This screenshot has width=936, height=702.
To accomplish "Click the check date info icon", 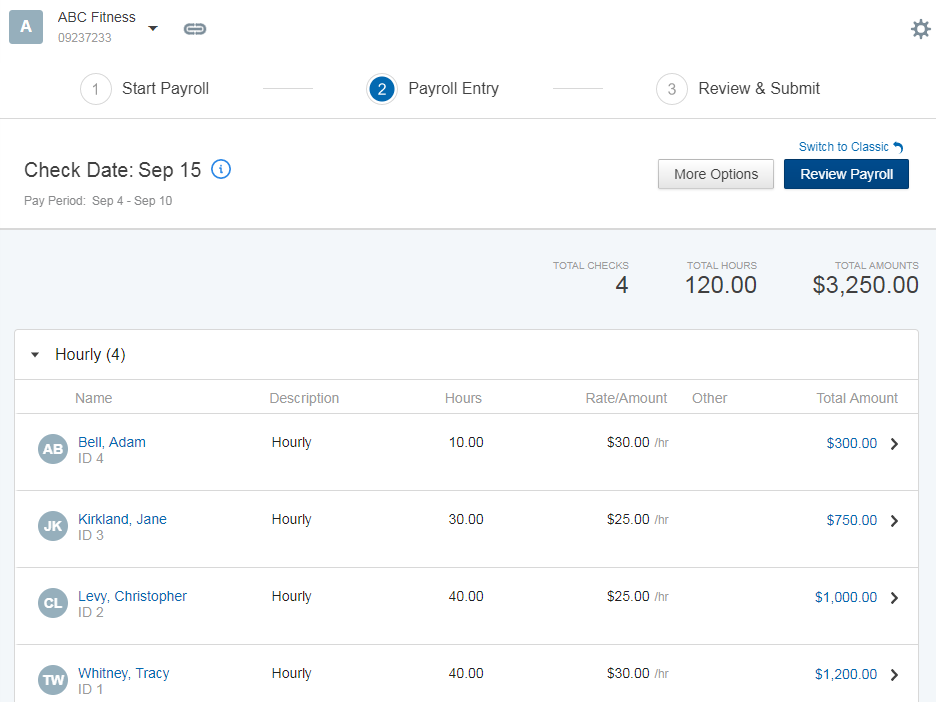I will pyautogui.click(x=222, y=169).
